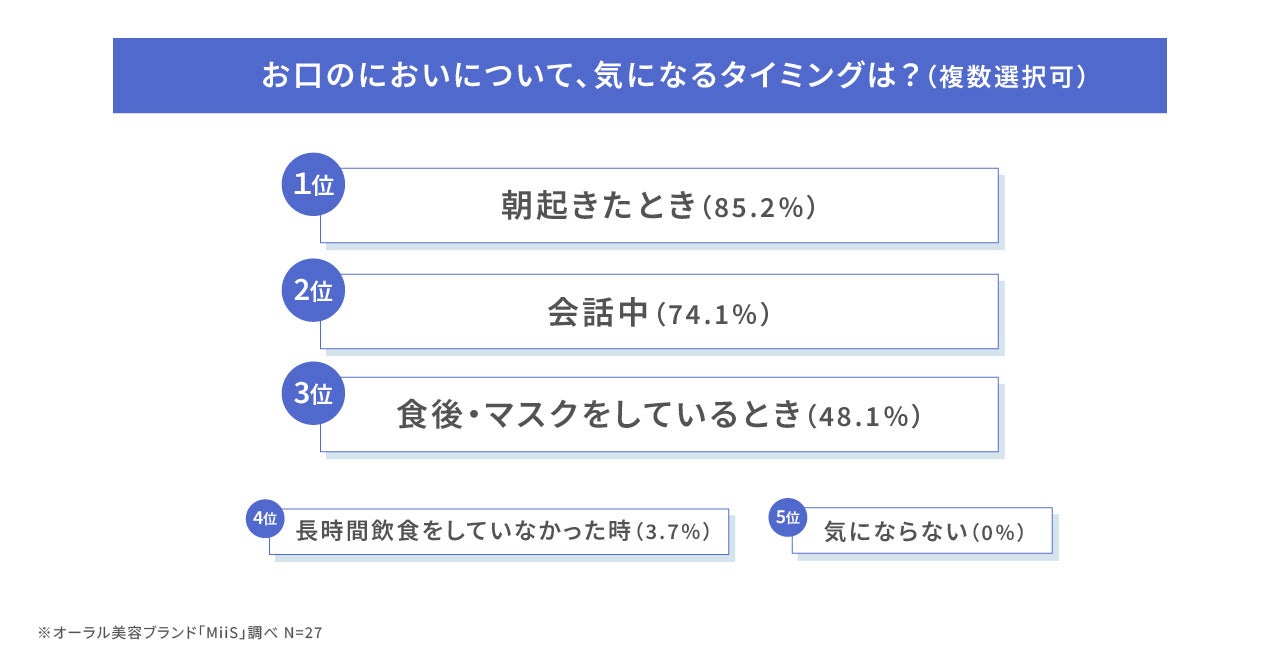This screenshot has width=1280, height=670.
Task: Click the 3位 rank circle badge
Action: pyautogui.click(x=313, y=393)
